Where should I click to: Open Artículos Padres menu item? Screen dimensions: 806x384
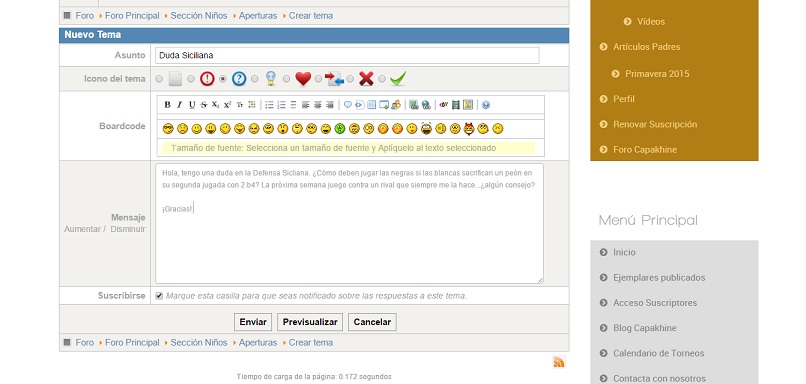pos(646,47)
